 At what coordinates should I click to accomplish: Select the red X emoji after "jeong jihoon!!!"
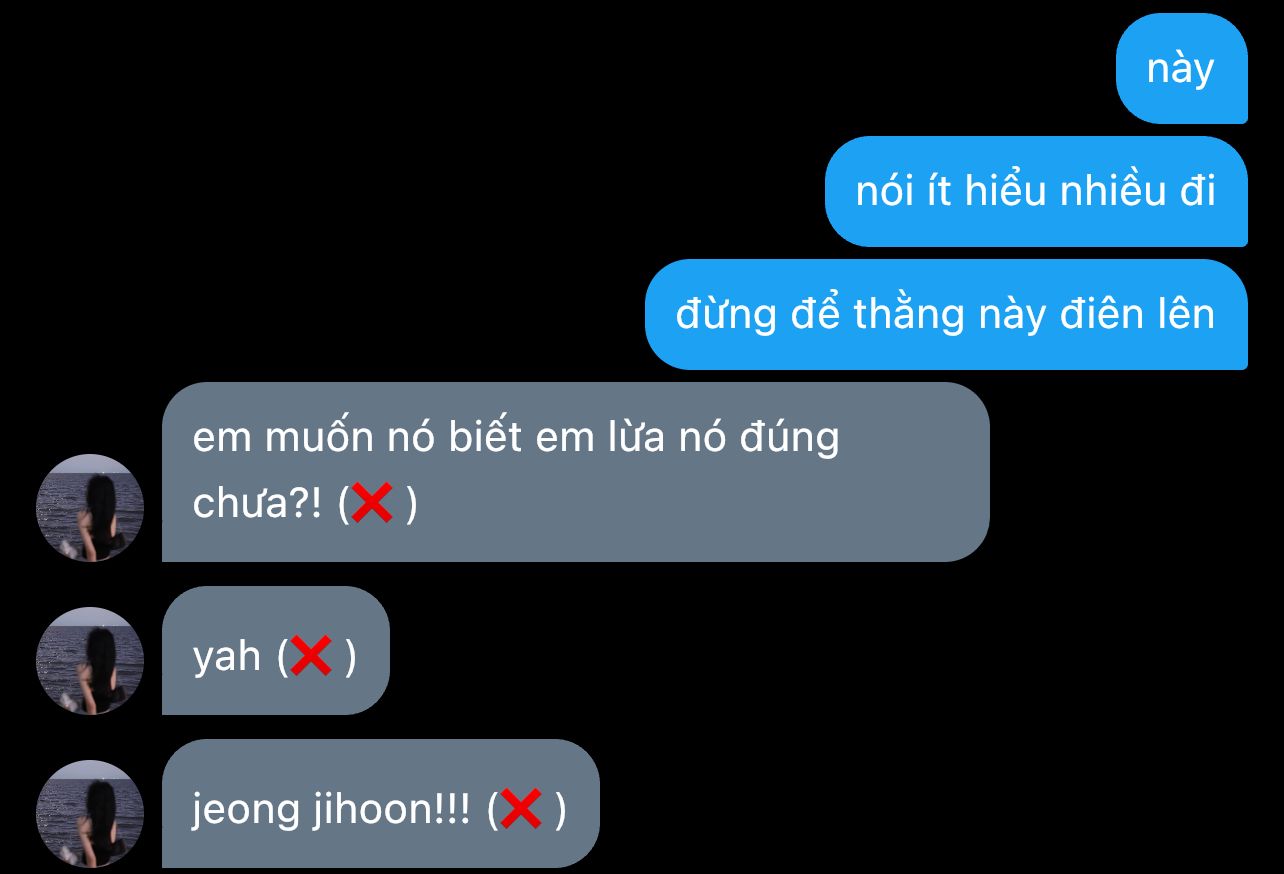pyautogui.click(x=520, y=809)
